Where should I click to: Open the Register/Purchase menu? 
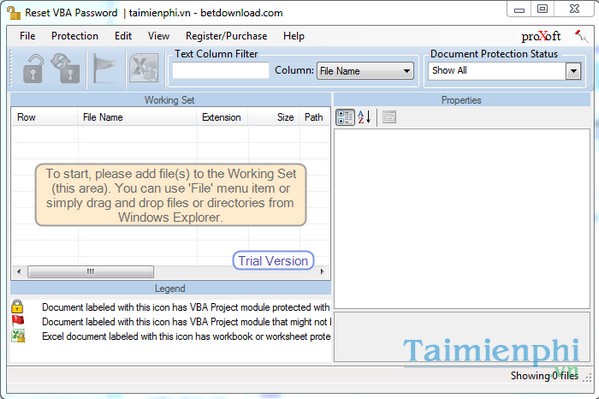[226, 36]
